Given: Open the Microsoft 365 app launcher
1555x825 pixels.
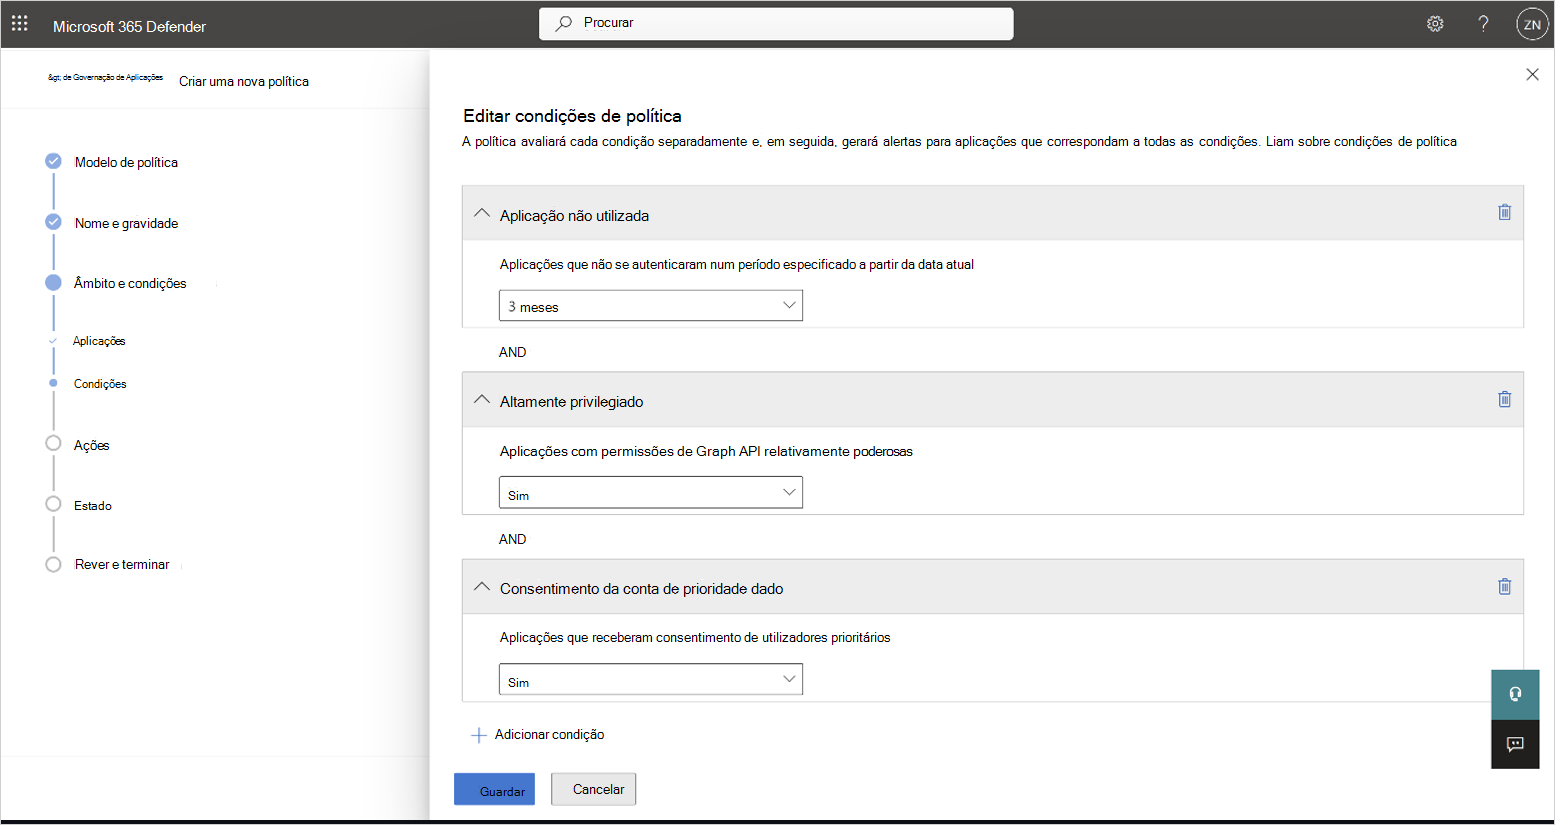Looking at the screenshot, I should [19, 23].
